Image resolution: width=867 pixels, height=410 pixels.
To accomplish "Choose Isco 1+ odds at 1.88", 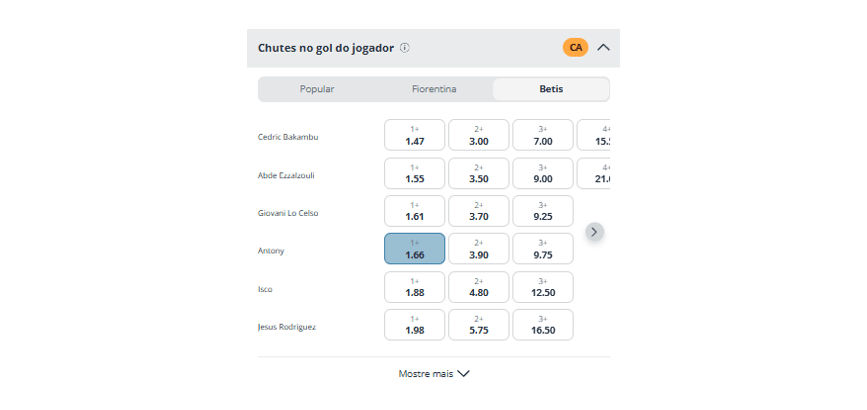I will [415, 287].
